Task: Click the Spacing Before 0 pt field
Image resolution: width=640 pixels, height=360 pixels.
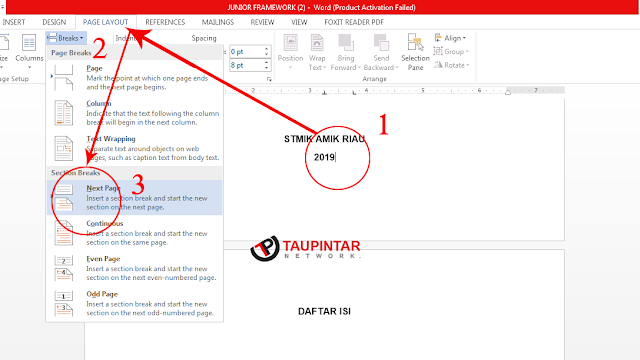Action: (246, 52)
